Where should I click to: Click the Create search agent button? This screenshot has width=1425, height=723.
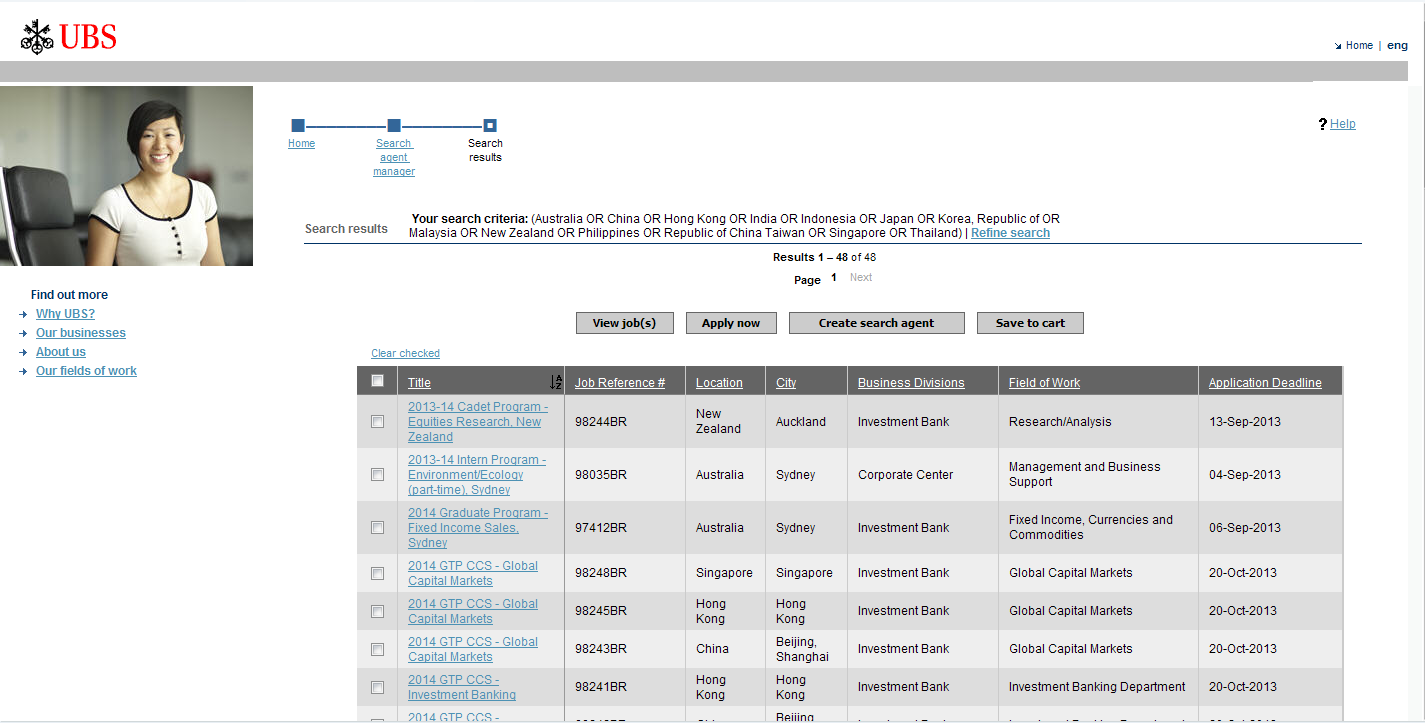coord(876,323)
